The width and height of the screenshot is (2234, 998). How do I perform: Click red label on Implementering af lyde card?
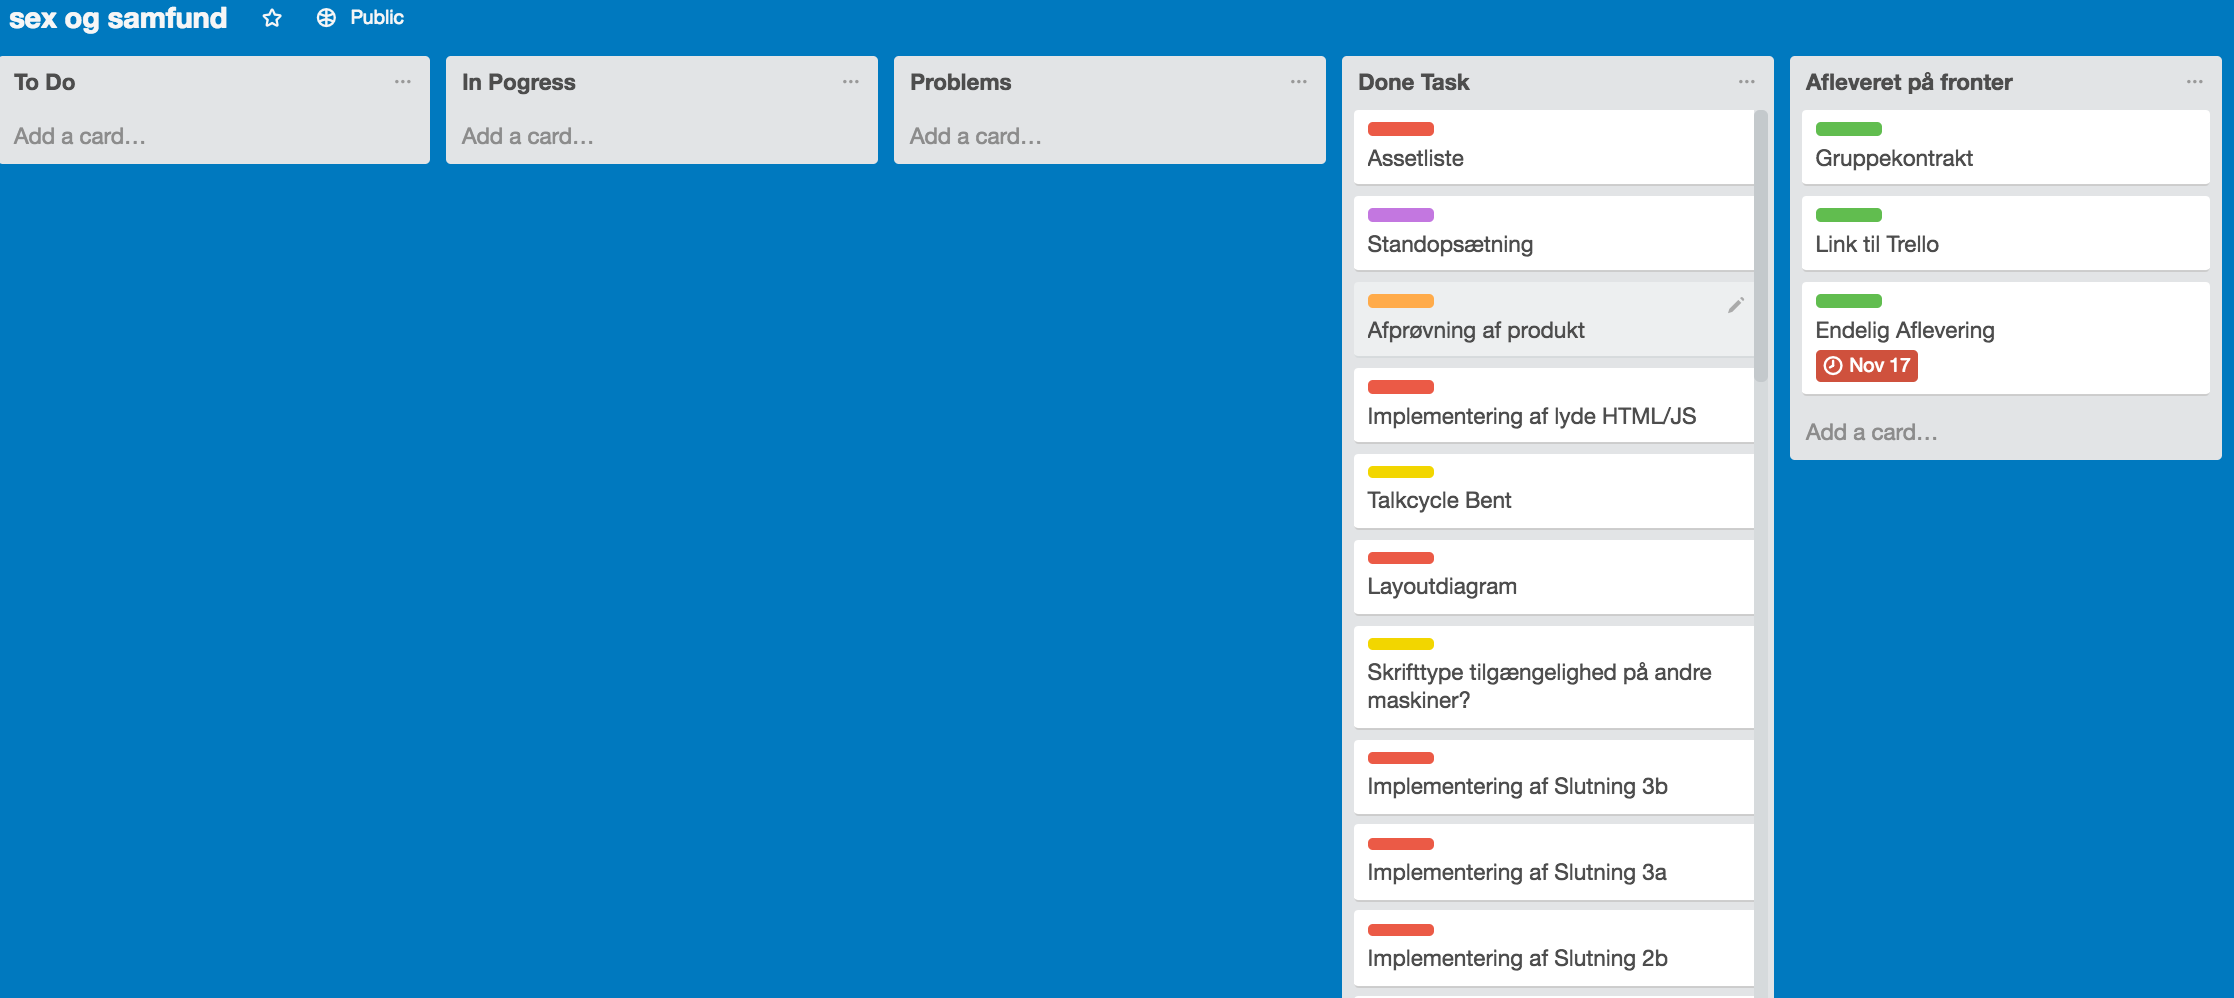(x=1401, y=387)
